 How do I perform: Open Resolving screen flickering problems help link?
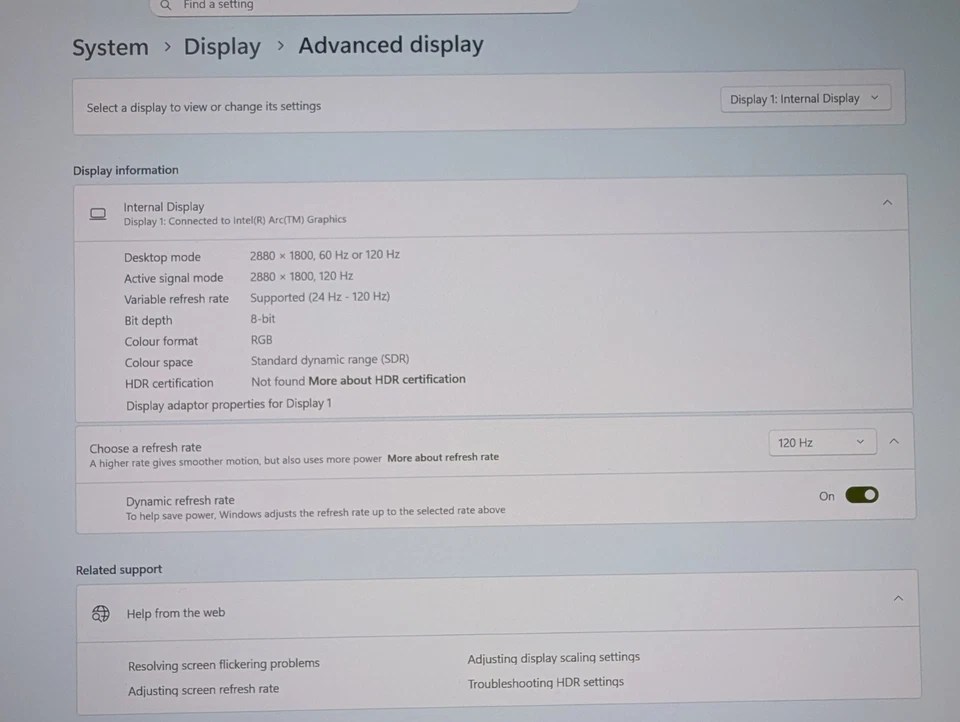tap(224, 664)
